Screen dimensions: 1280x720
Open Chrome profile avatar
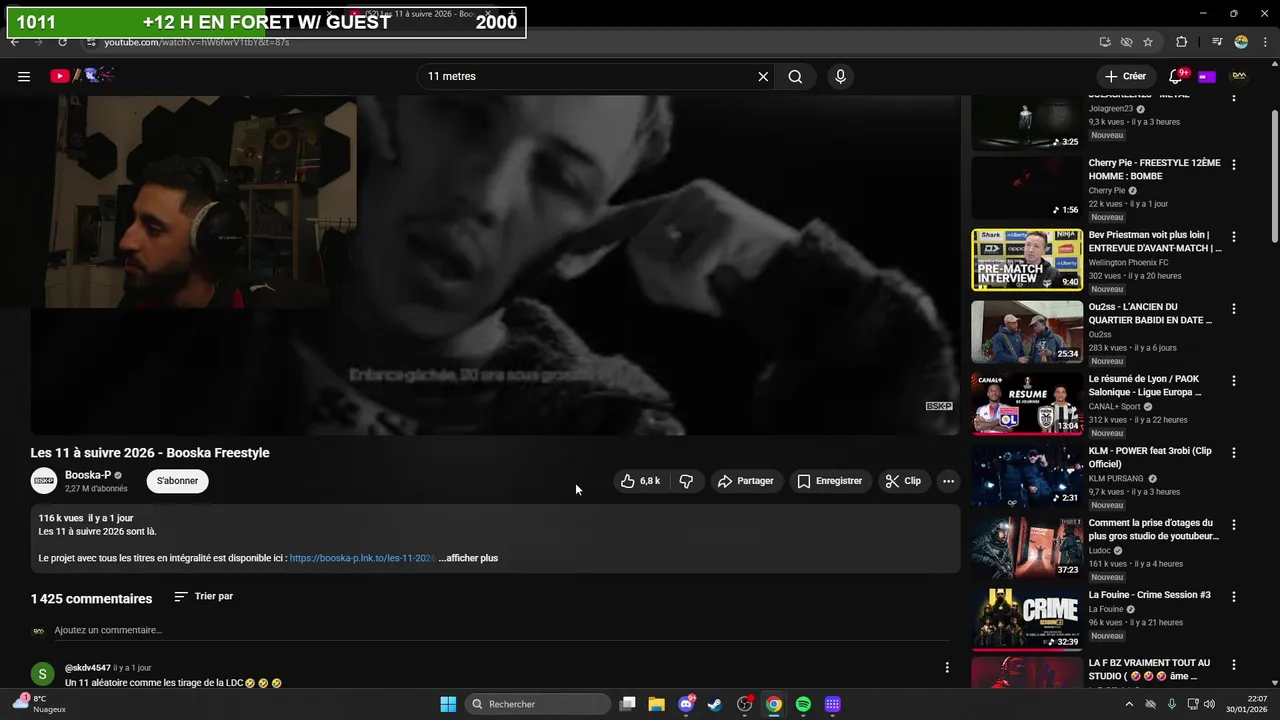[1241, 42]
